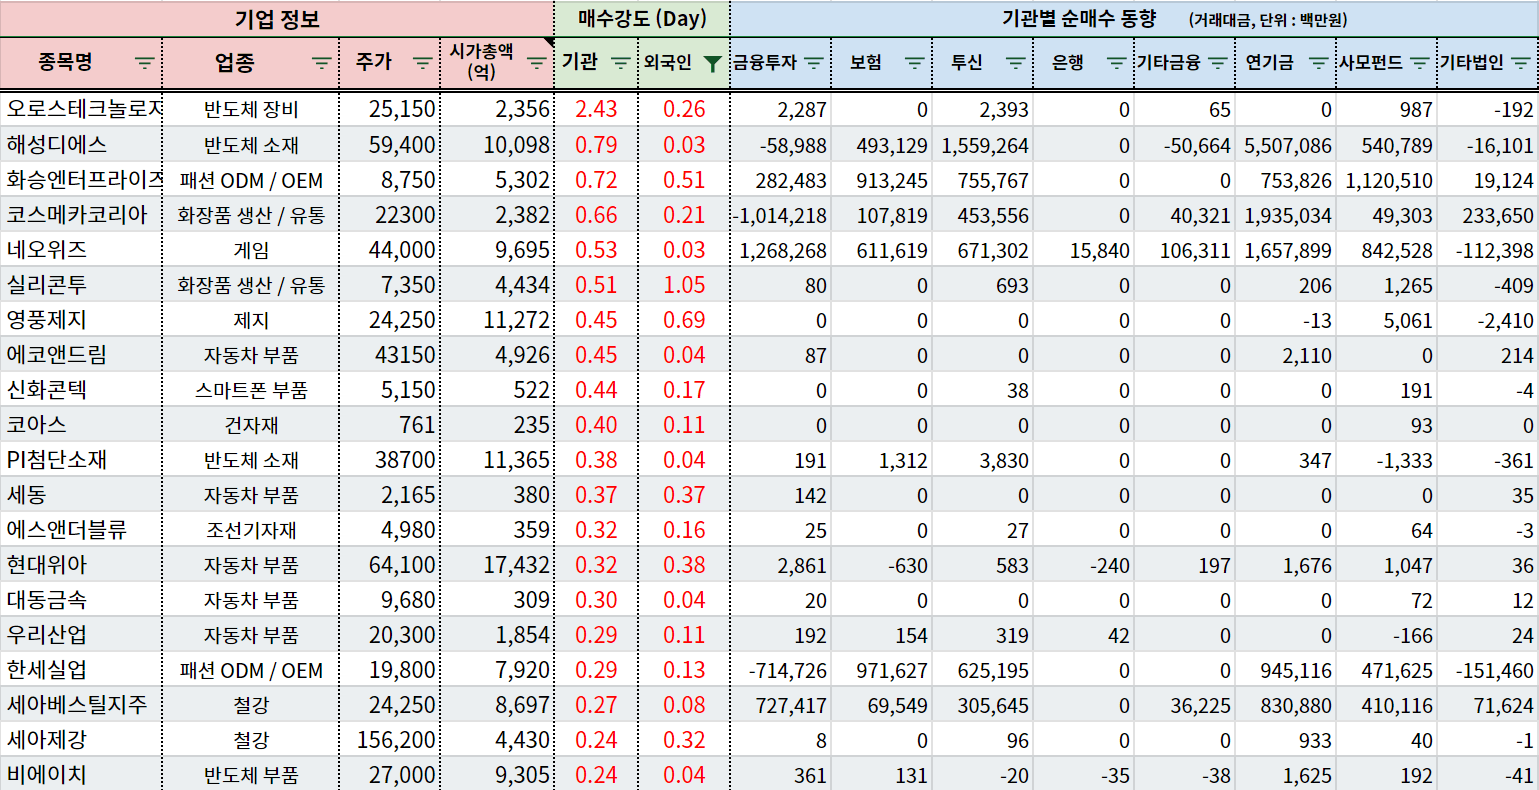Open the filter icon for 보험 column

point(915,63)
